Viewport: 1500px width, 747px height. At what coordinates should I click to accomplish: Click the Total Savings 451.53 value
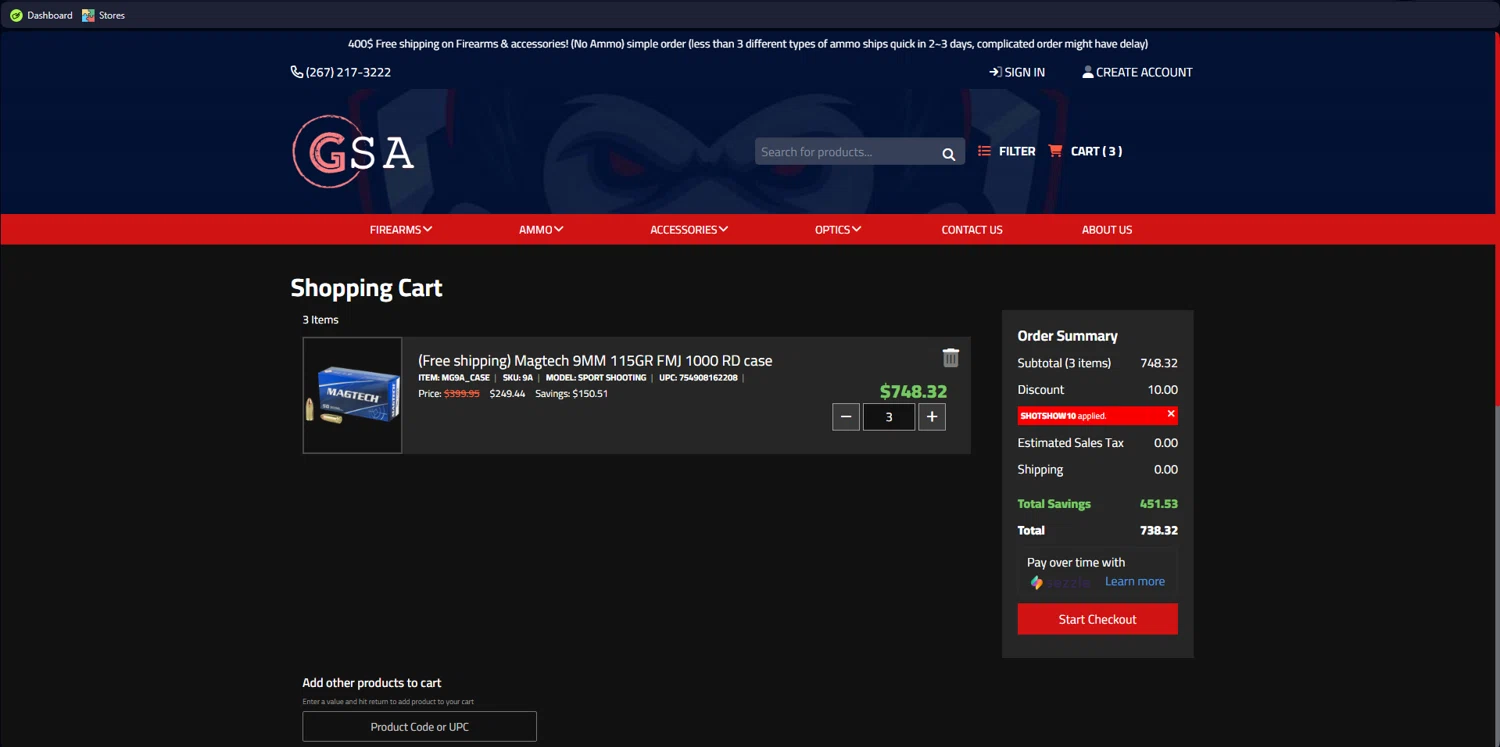tap(1159, 504)
